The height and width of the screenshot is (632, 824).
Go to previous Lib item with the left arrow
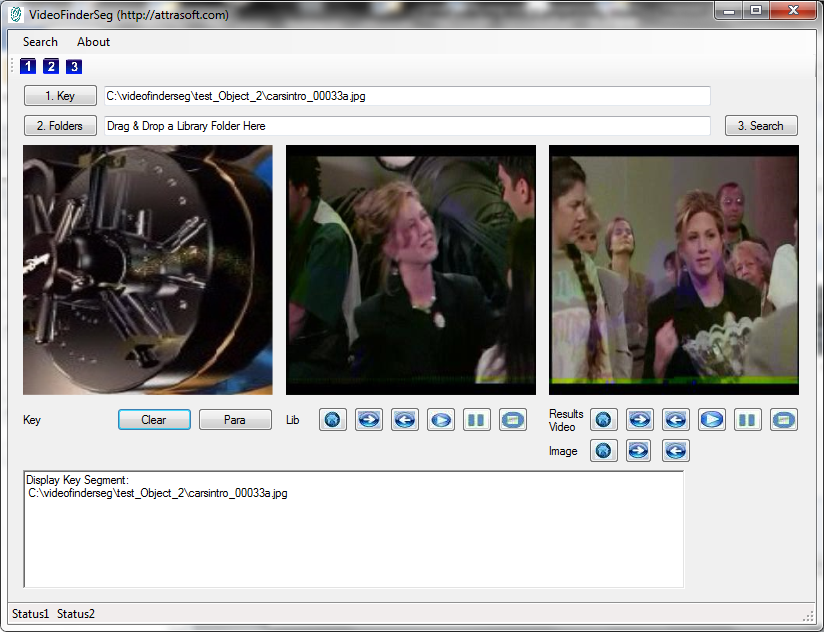pyautogui.click(x=405, y=420)
